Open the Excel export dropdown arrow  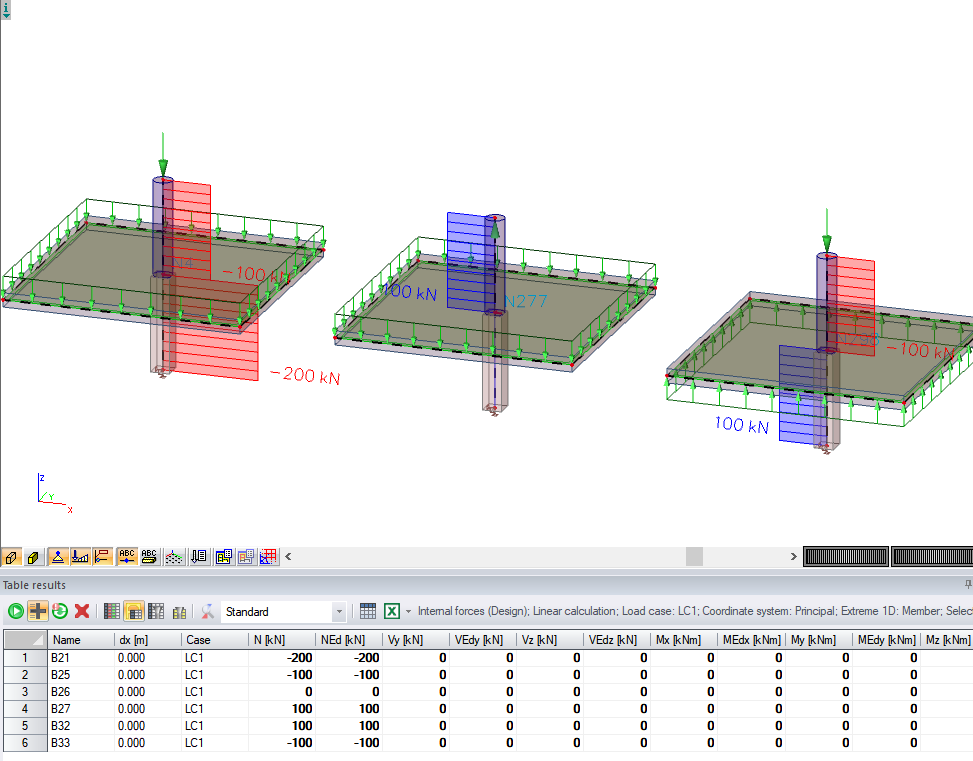[x=408, y=611]
